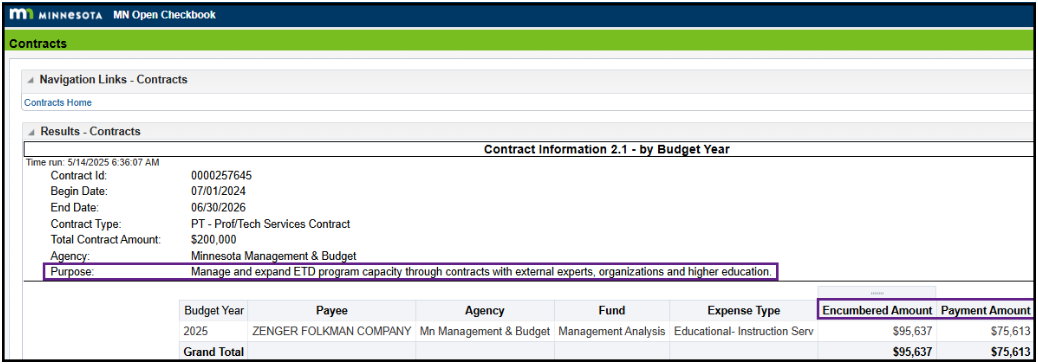Click the Minnesota logo in the header

point(56,15)
